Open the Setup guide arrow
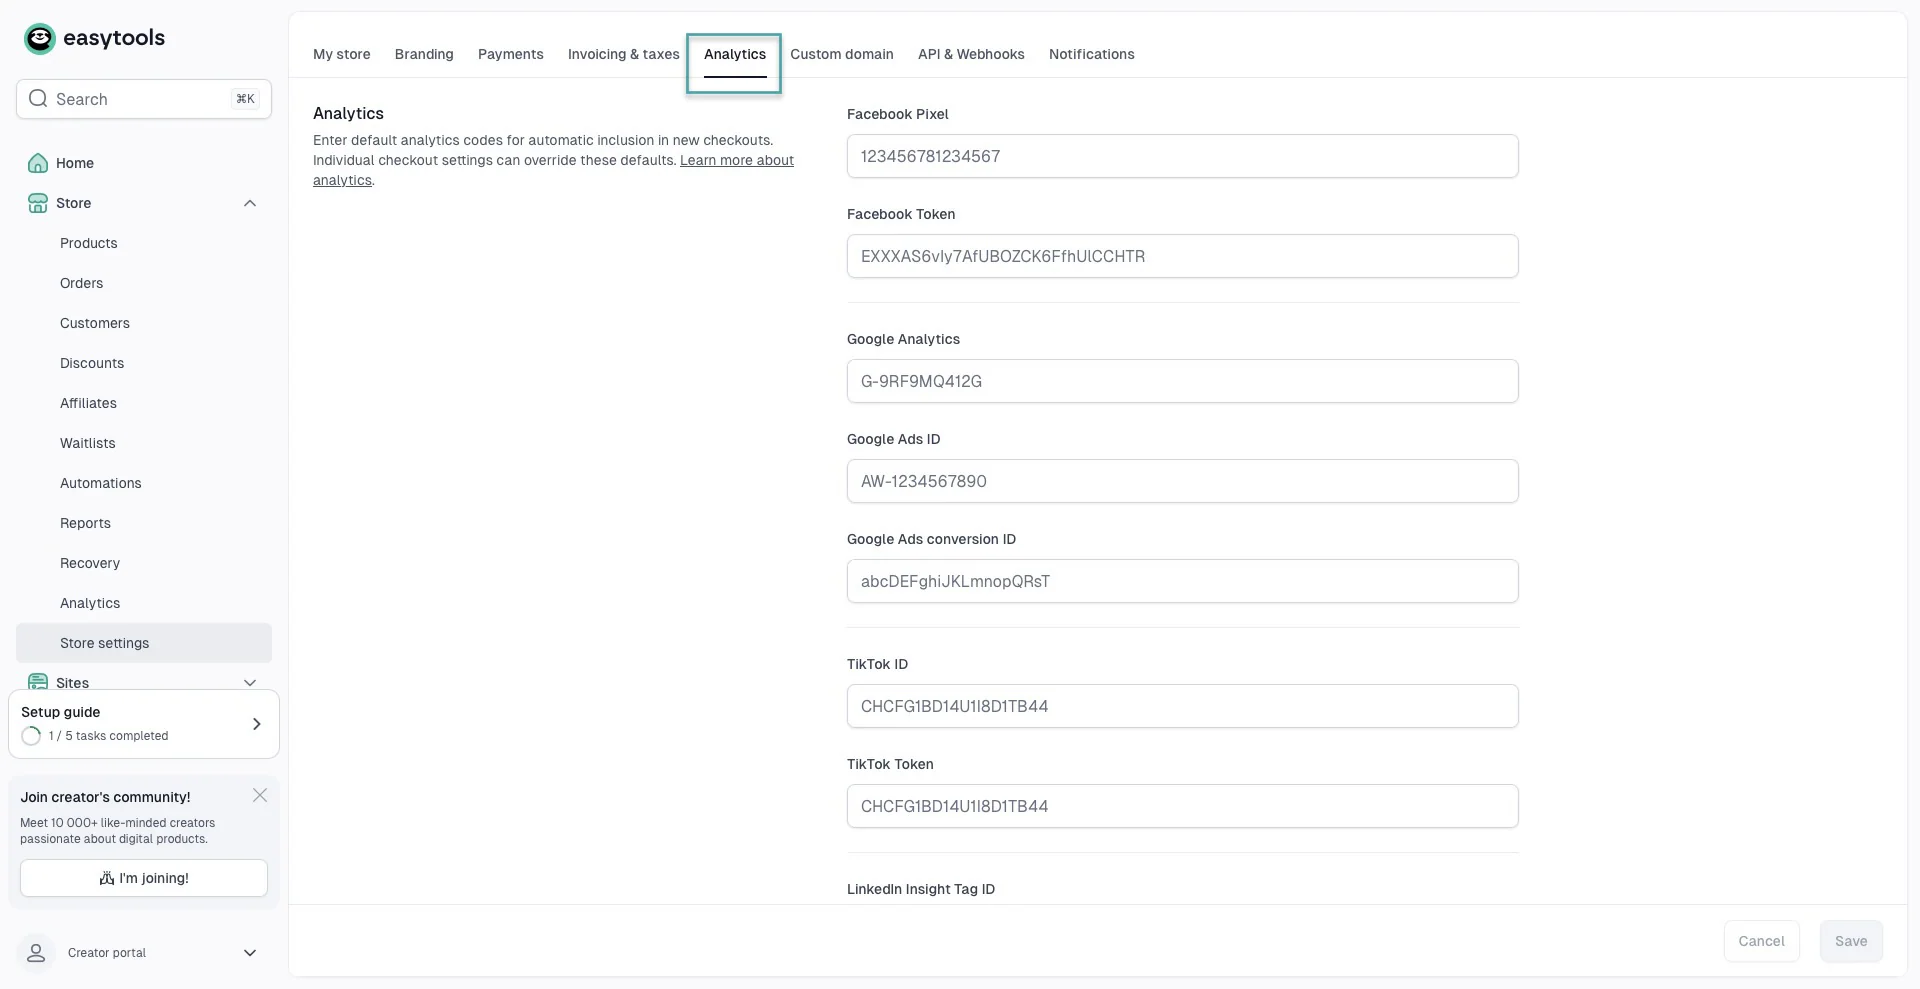Viewport: 1920px width, 989px height. tap(257, 724)
